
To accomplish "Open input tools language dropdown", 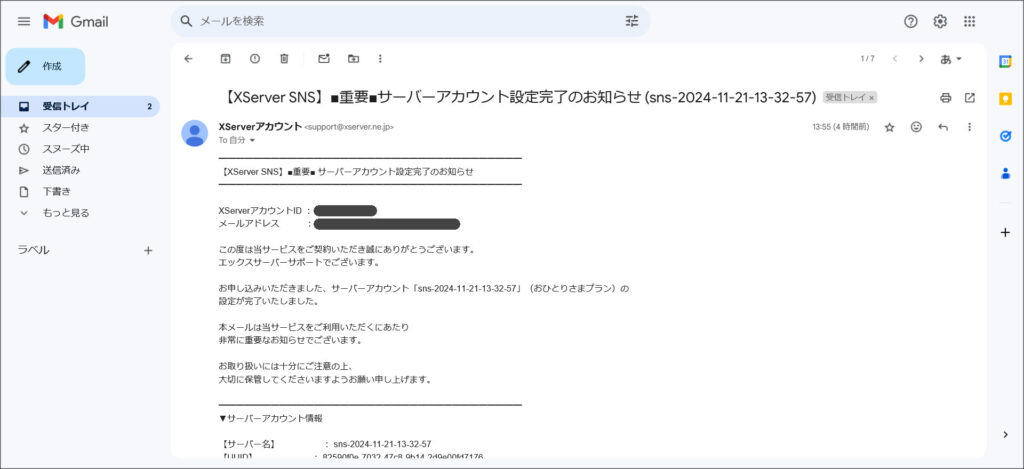I will coord(951,59).
